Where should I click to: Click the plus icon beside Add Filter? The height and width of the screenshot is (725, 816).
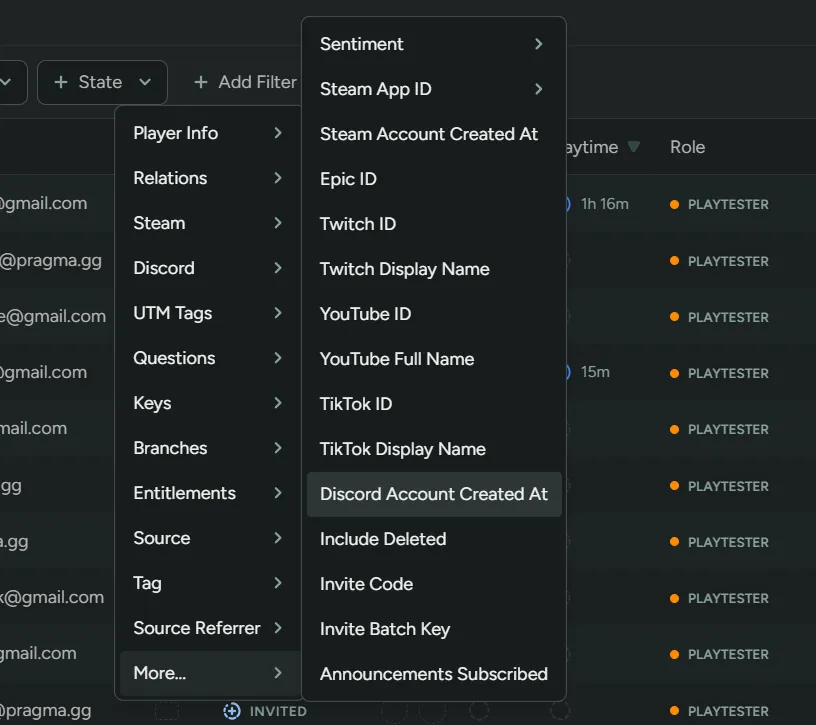coord(201,82)
